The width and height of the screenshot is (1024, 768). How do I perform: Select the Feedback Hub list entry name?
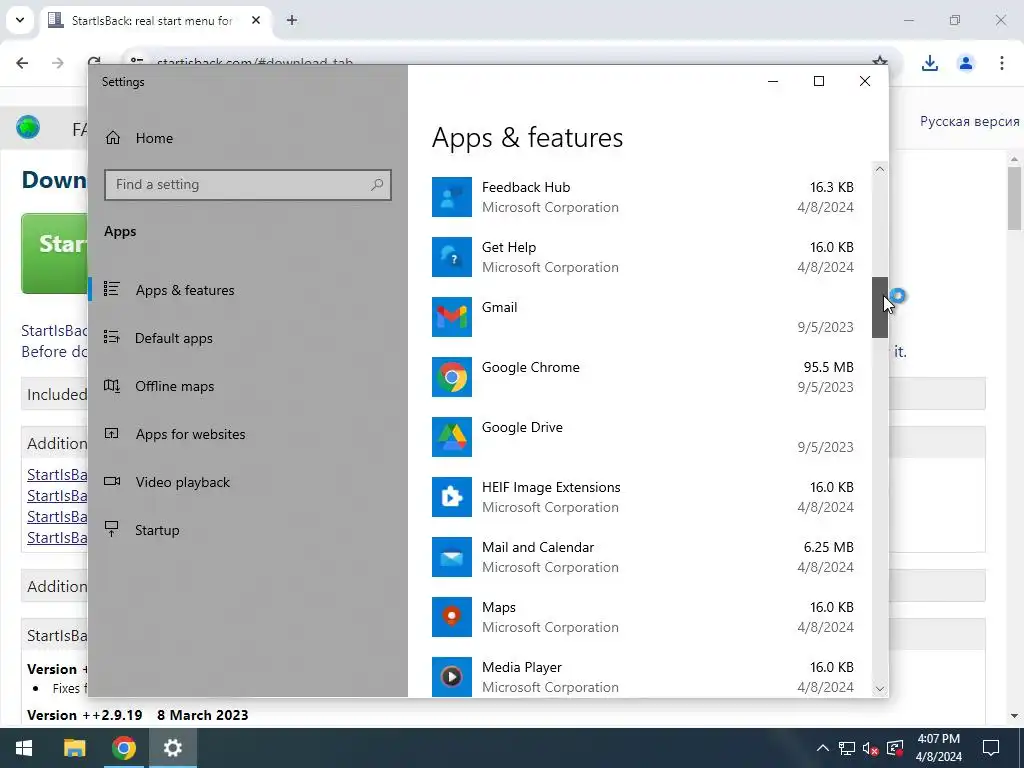(526, 187)
